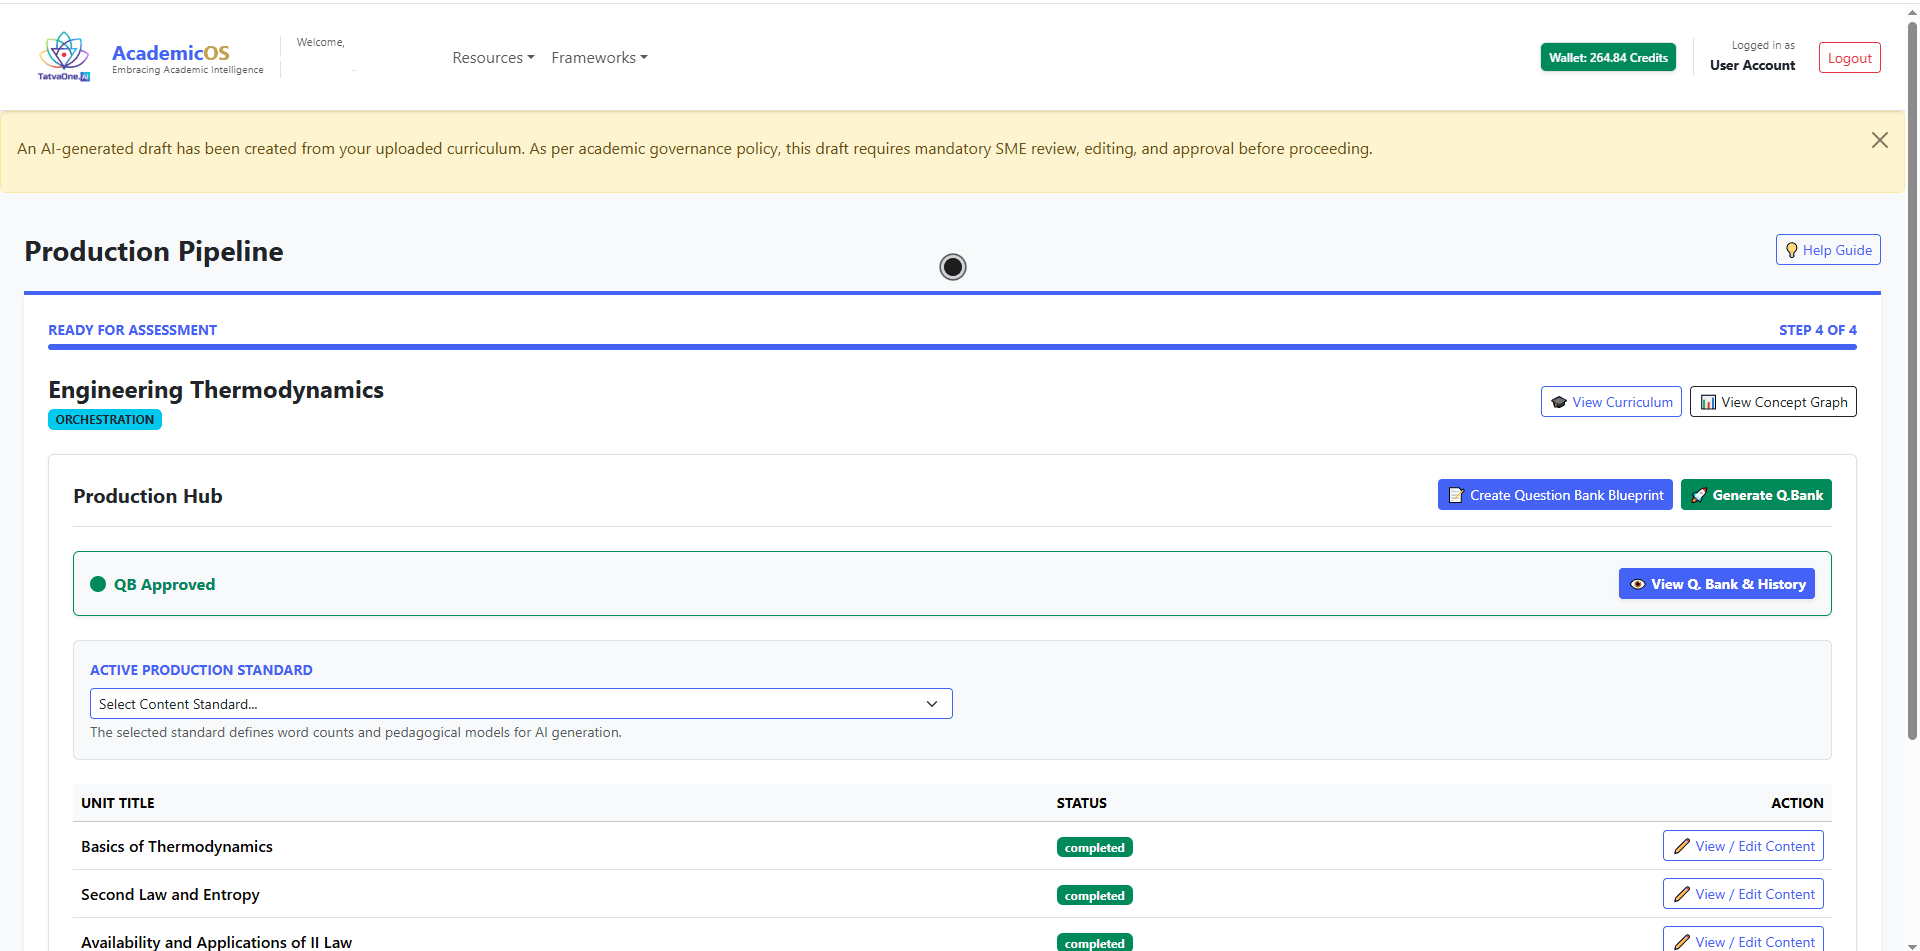Screen dimensions: 1920x951
Task: Click the AcademicOS brand title
Action: pyautogui.click(x=171, y=53)
